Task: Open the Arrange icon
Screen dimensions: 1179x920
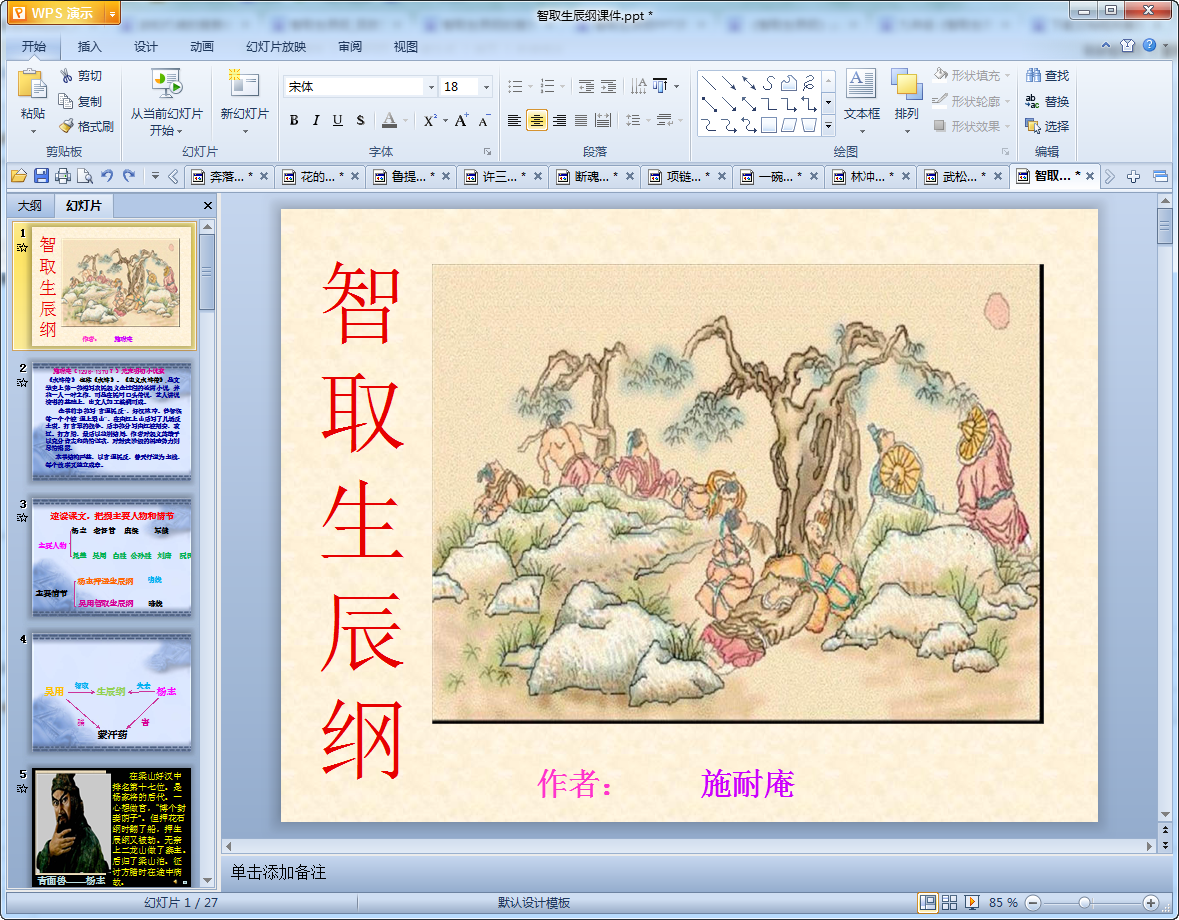Action: pyautogui.click(x=906, y=83)
